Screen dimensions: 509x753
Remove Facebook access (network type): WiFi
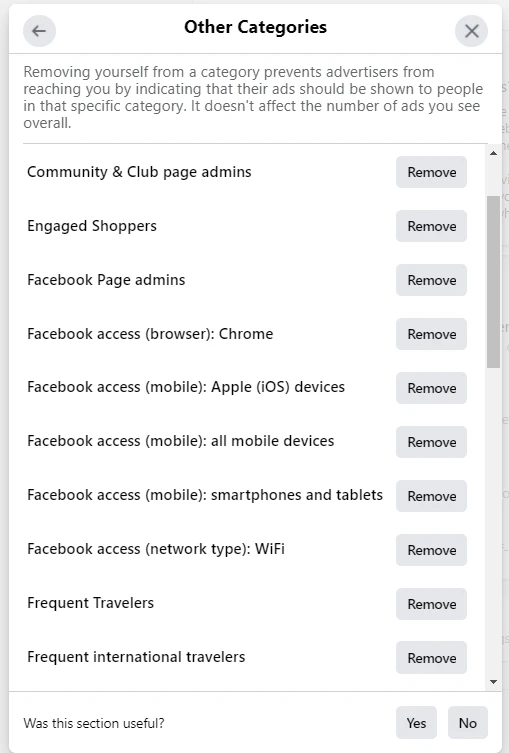point(431,550)
